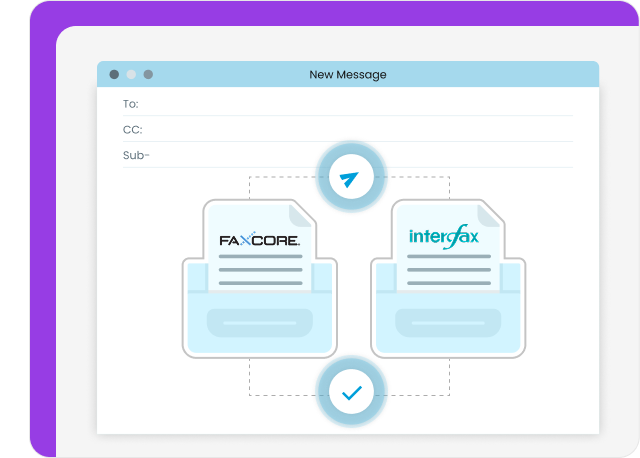The width and height of the screenshot is (640, 458).
Task: Click the interfax logo
Action: click(x=444, y=237)
